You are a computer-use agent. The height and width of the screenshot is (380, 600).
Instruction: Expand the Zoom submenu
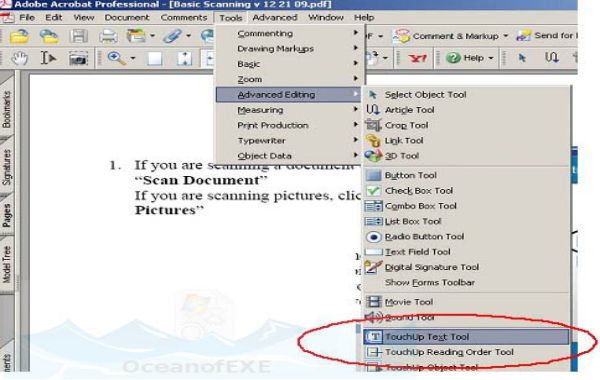click(289, 79)
